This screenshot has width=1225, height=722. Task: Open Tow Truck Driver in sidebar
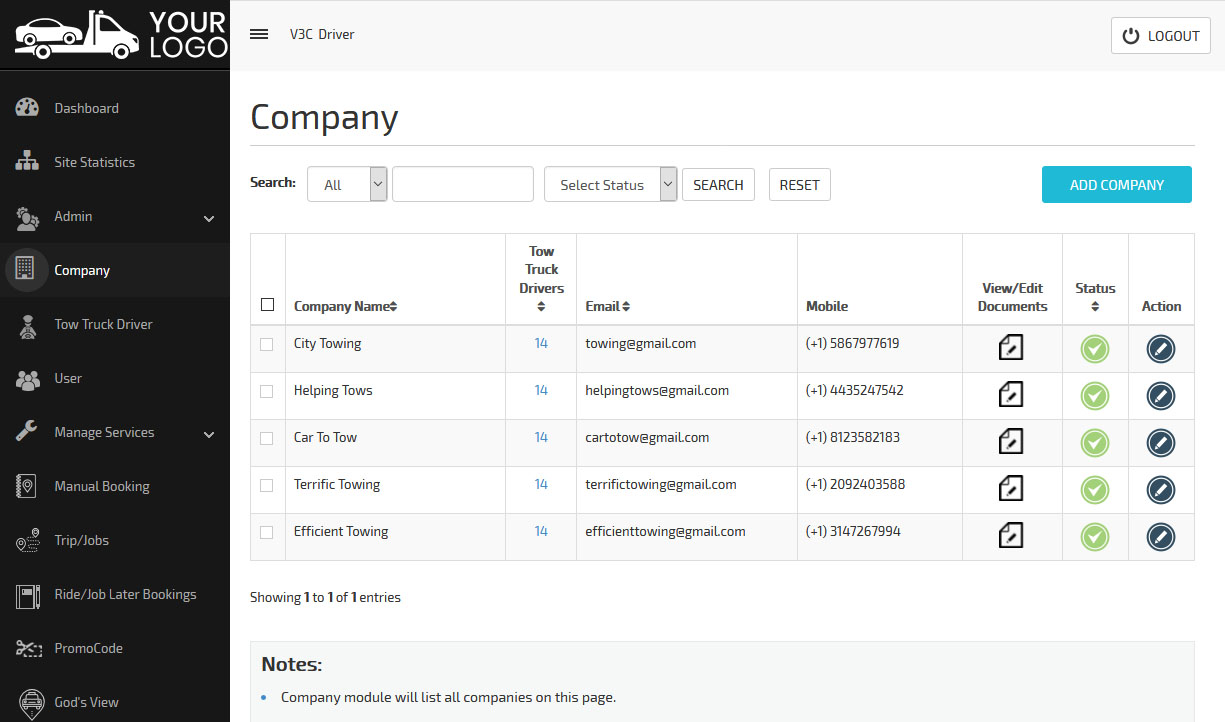(x=103, y=325)
